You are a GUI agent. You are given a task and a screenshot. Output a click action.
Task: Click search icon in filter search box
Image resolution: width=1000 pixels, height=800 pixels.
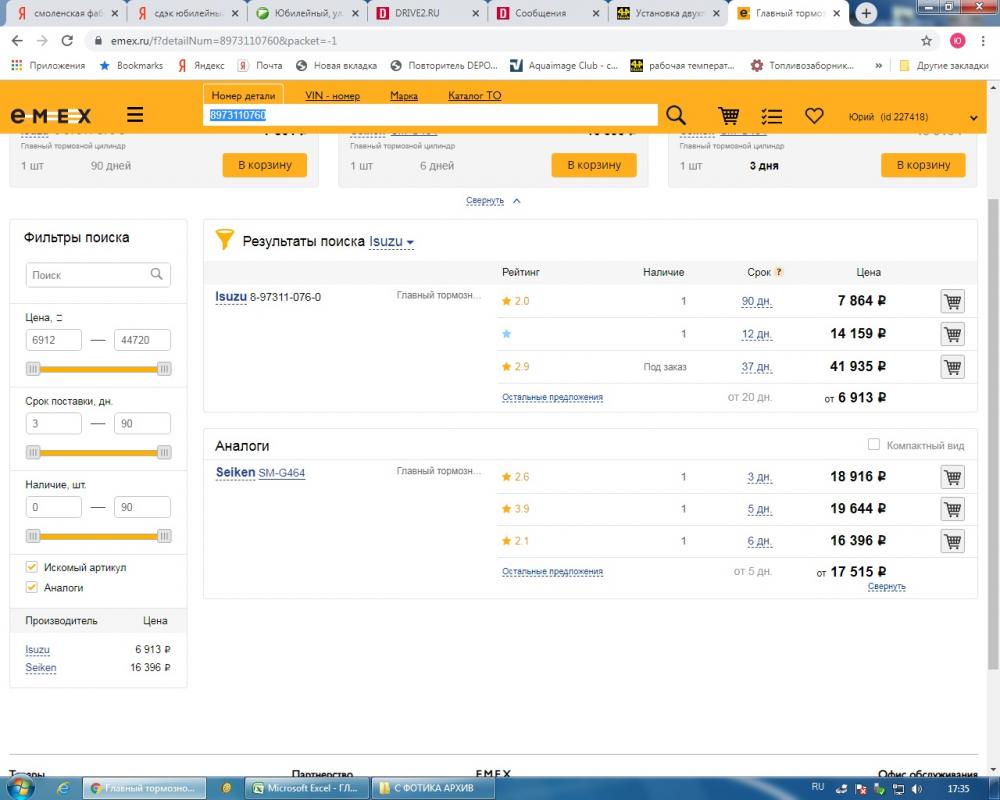156,274
